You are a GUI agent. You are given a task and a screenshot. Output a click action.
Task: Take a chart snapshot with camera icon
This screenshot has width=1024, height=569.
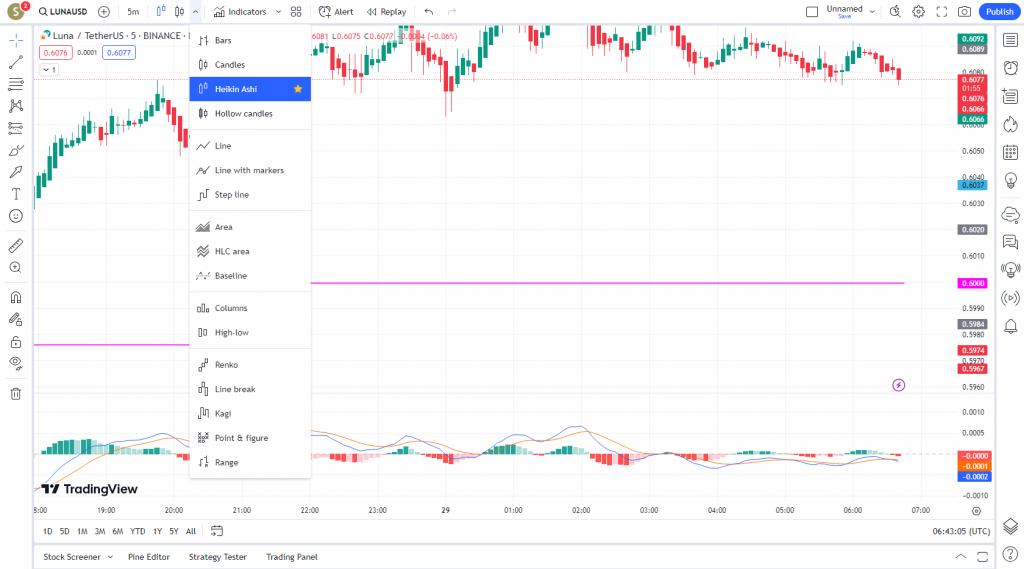[x=965, y=12]
